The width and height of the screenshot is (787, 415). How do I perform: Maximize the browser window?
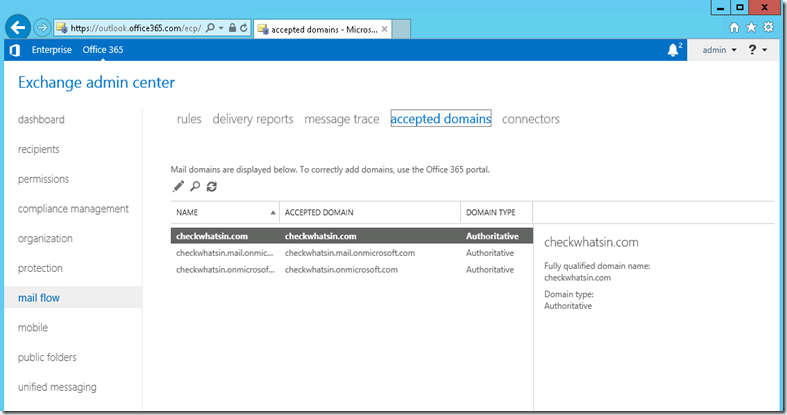click(739, 7)
